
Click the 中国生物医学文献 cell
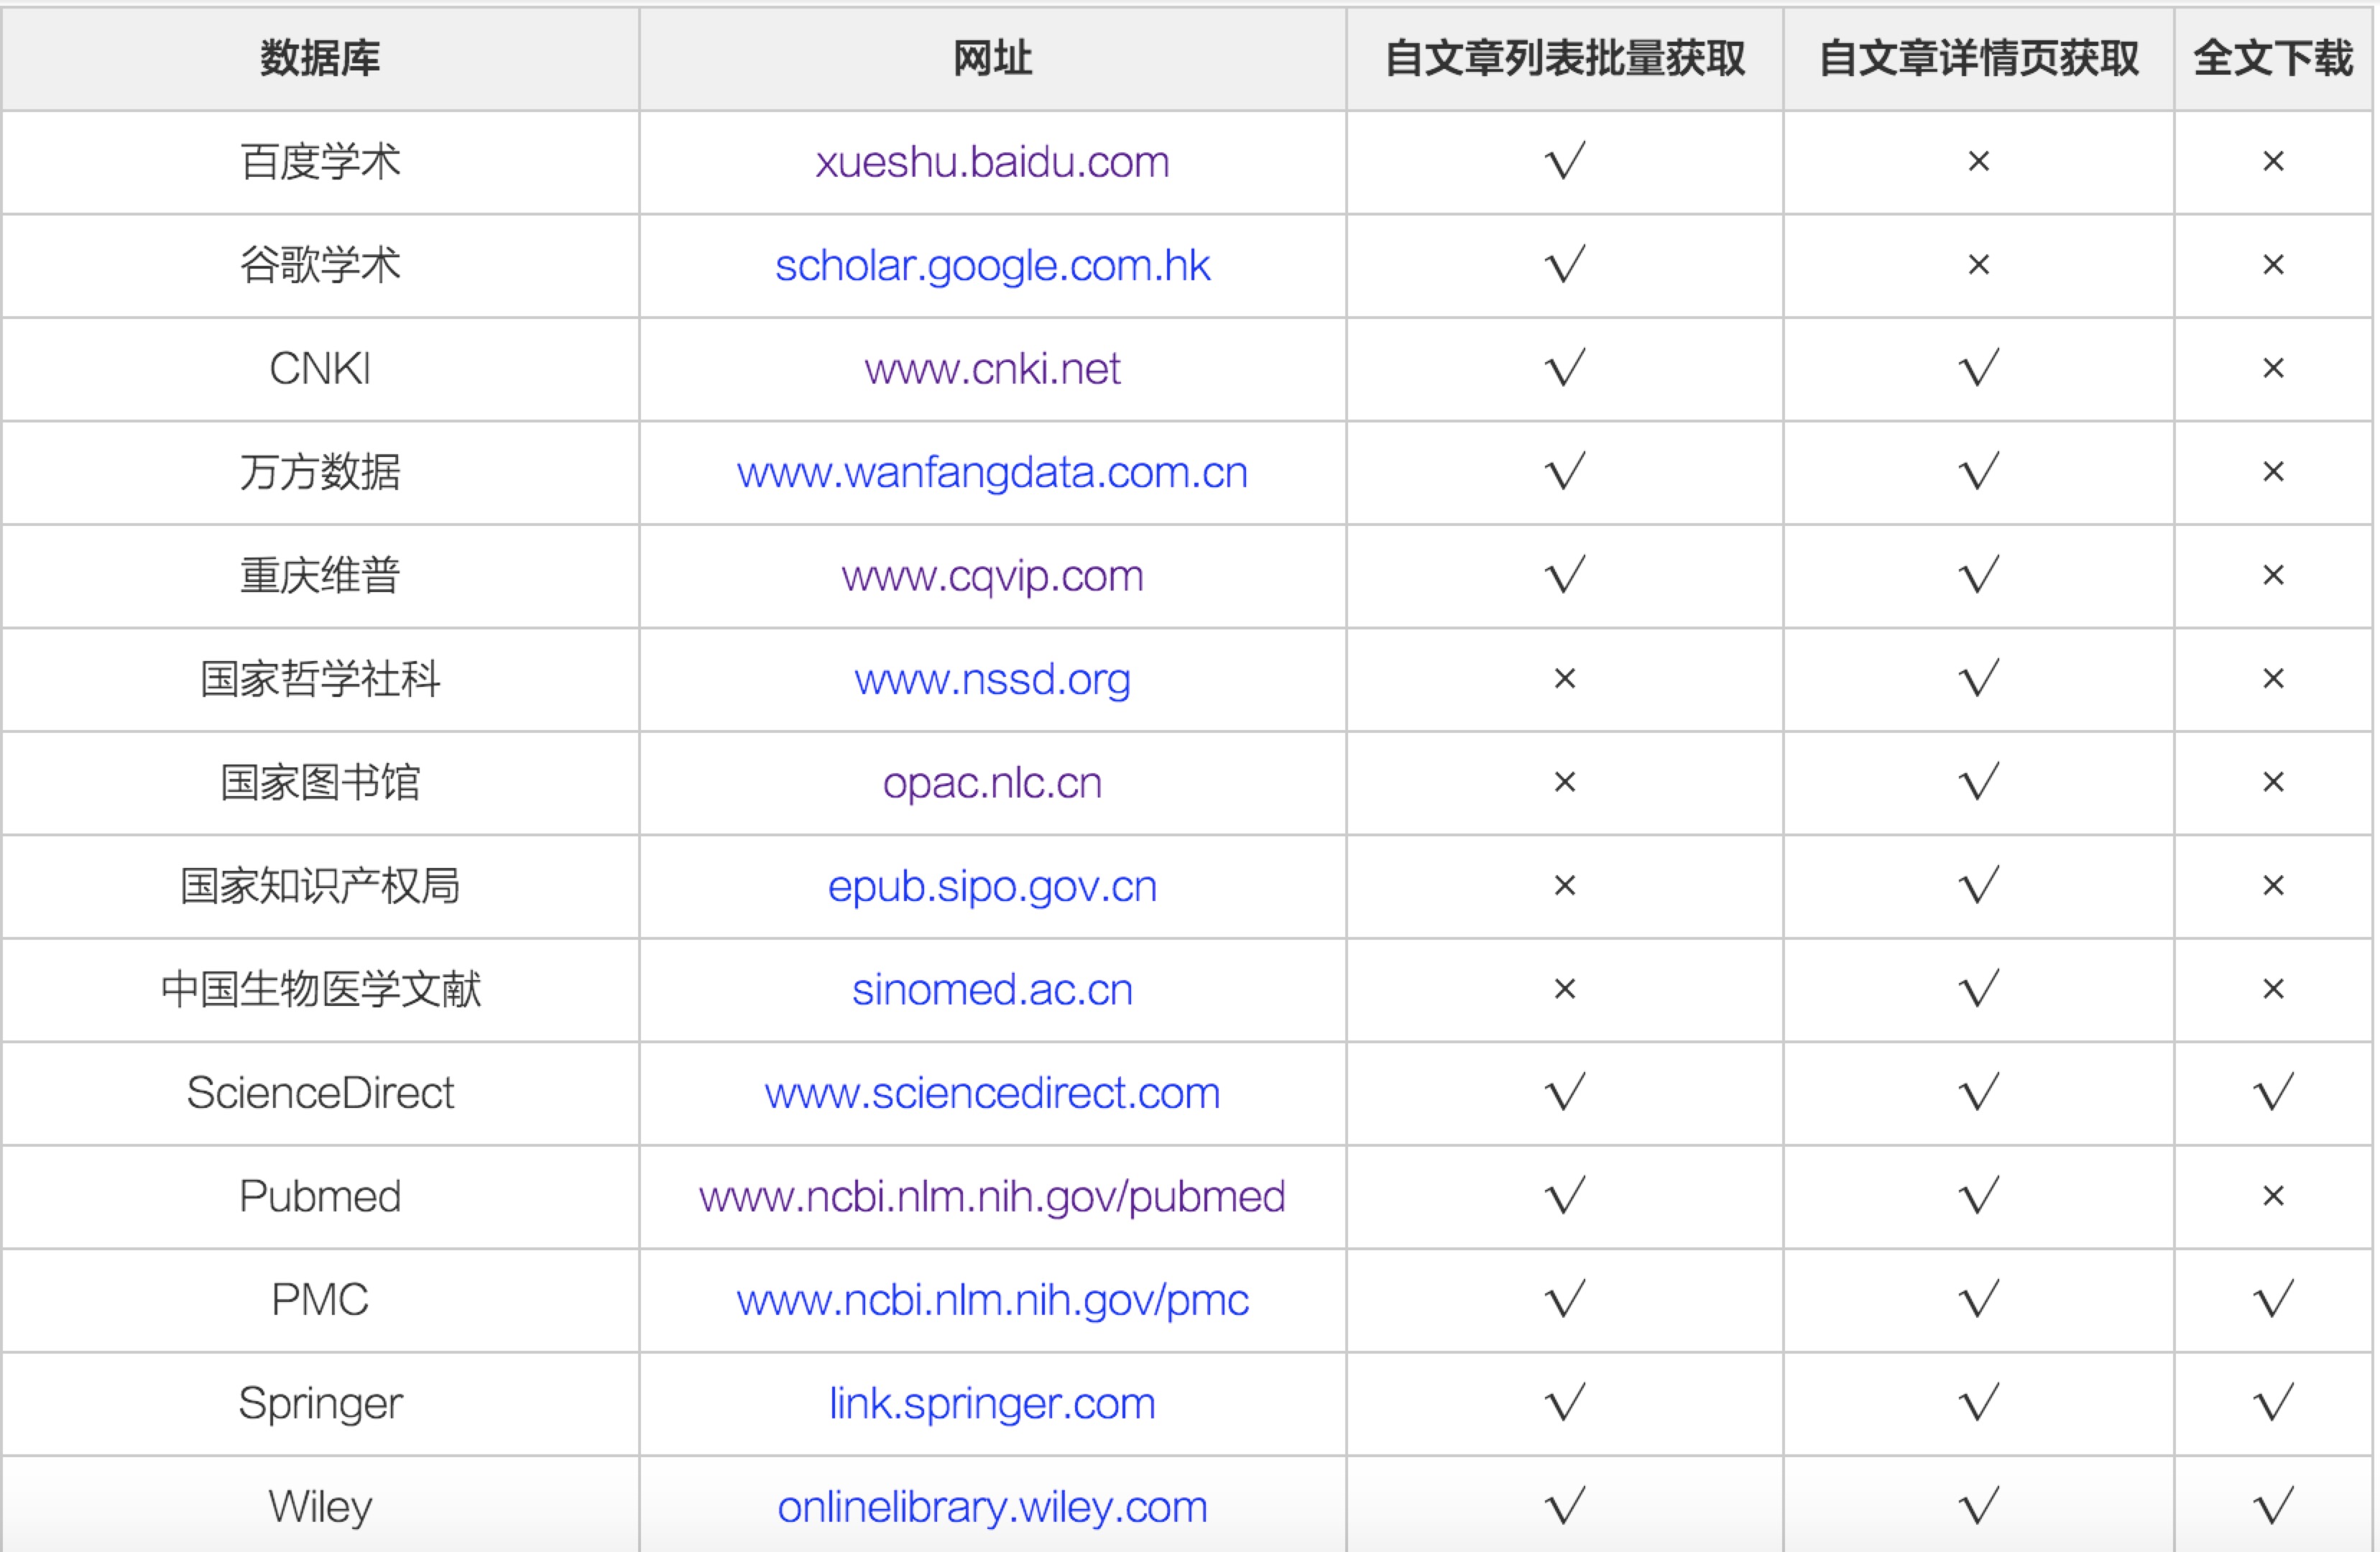click(320, 990)
